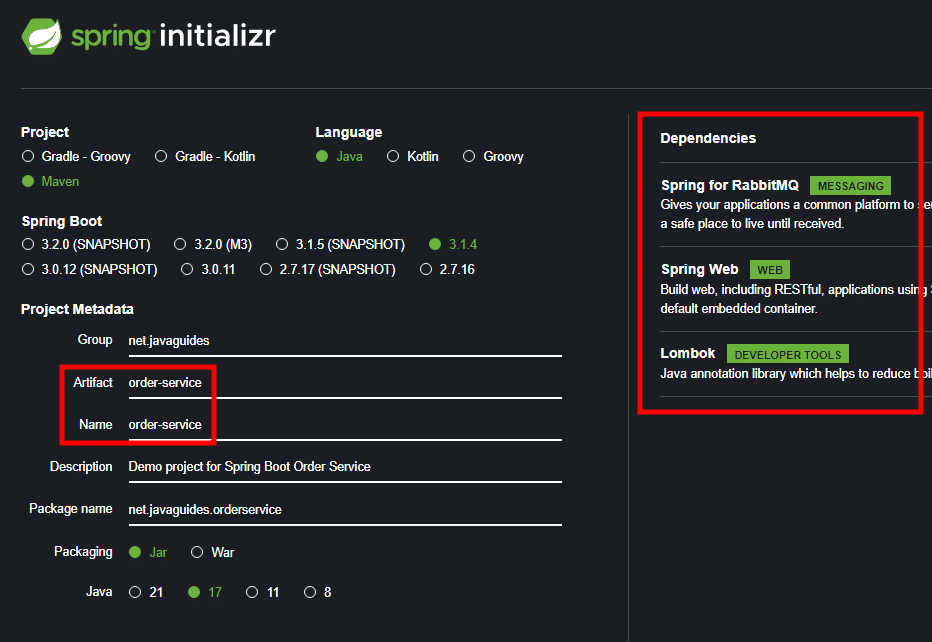Viewport: 932px width, 642px height.
Task: Click the Project Metadata heading
Action: [77, 309]
